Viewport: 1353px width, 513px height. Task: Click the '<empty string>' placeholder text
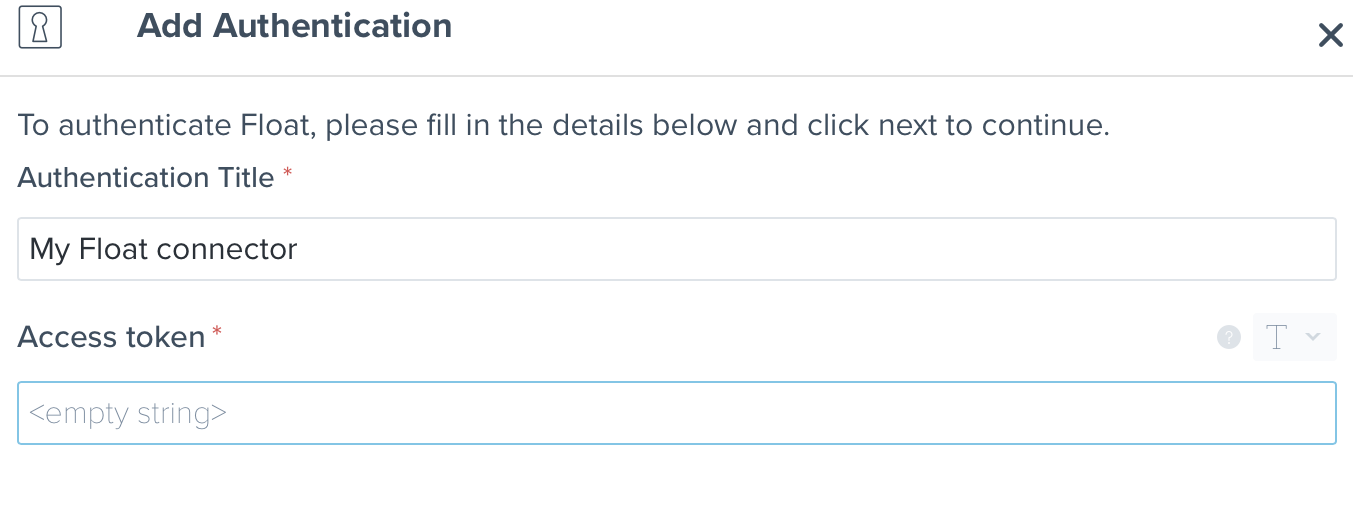(x=128, y=413)
